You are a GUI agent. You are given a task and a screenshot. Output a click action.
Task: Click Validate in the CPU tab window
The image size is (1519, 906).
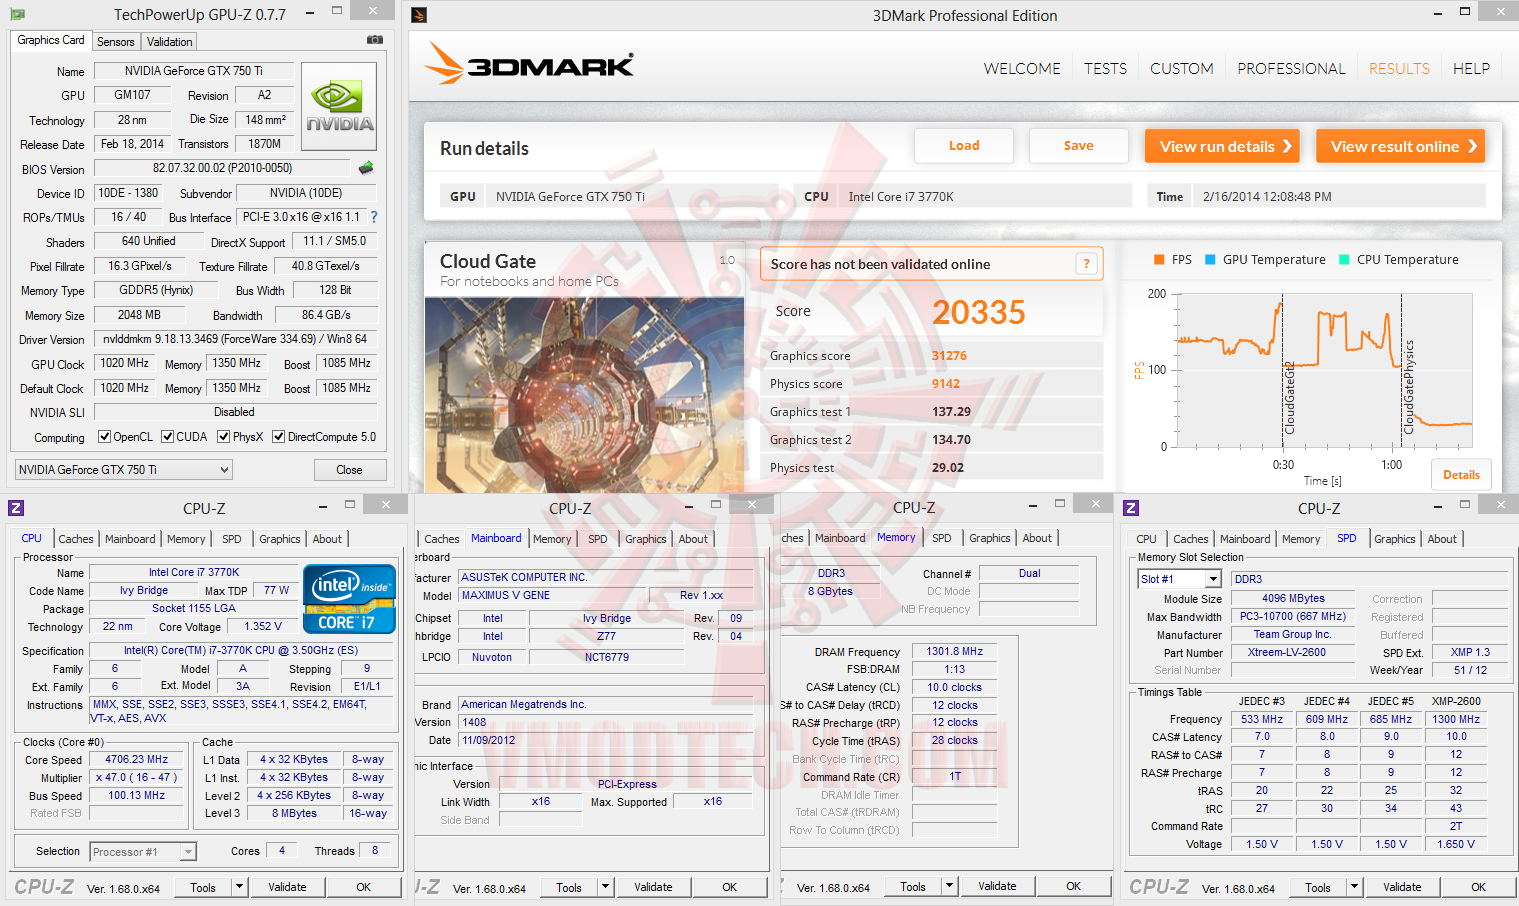pyautogui.click(x=287, y=887)
